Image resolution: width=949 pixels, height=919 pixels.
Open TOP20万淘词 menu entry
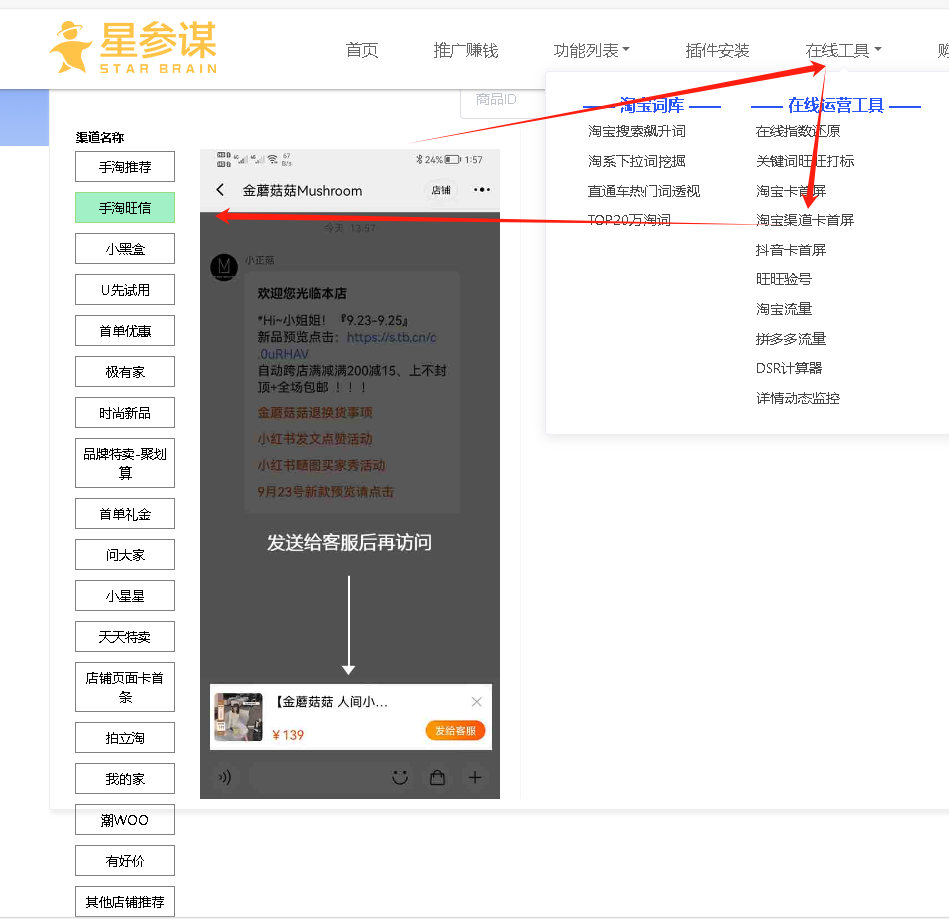[x=629, y=220]
